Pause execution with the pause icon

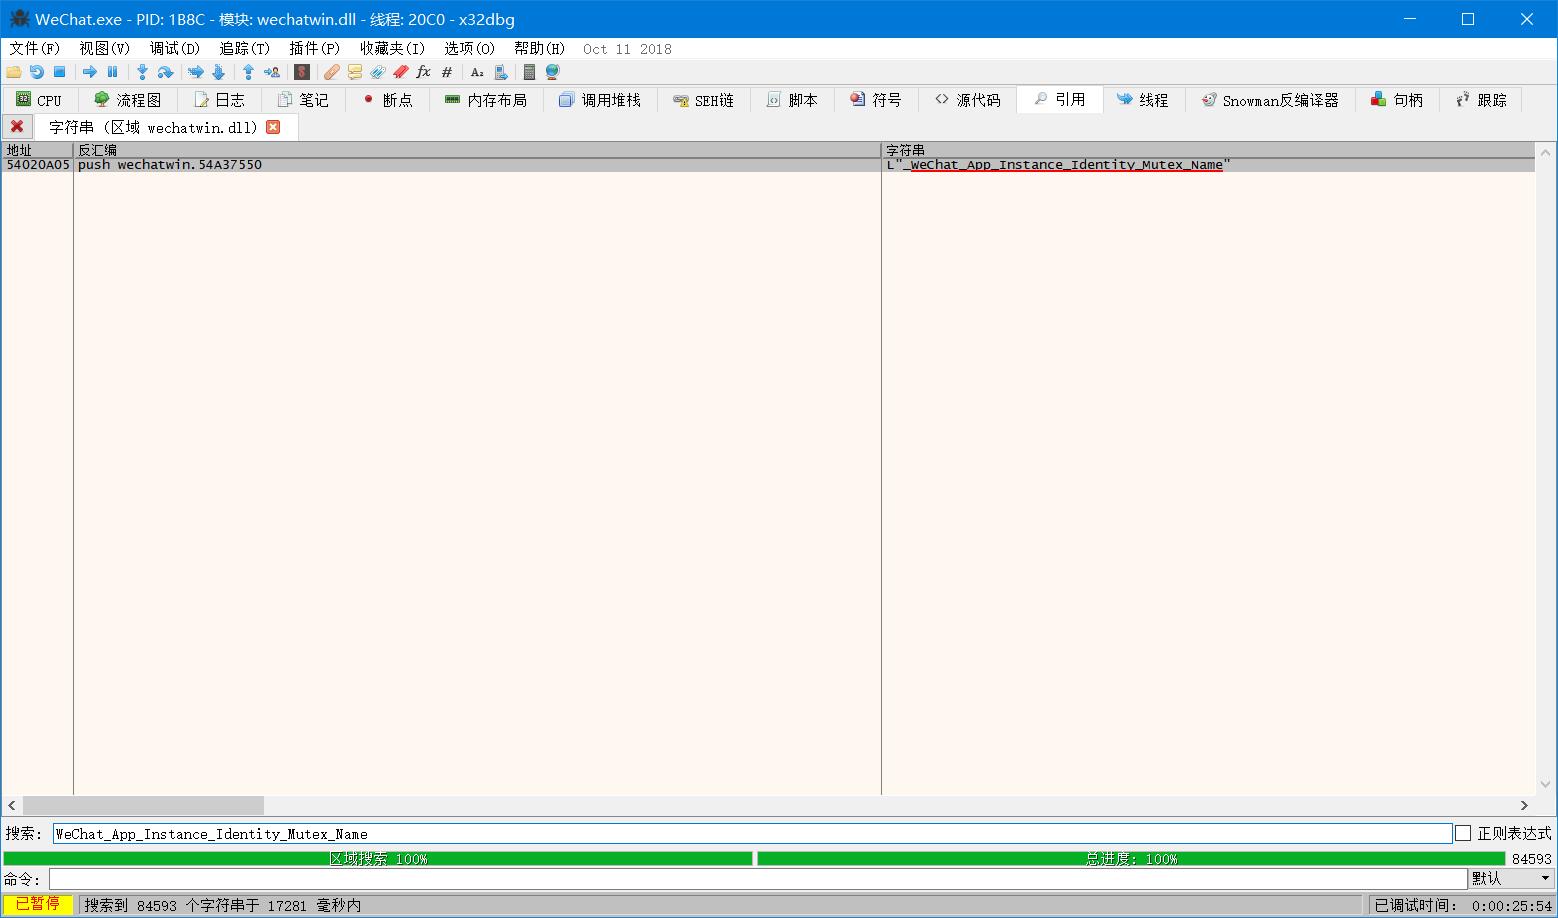(x=112, y=72)
